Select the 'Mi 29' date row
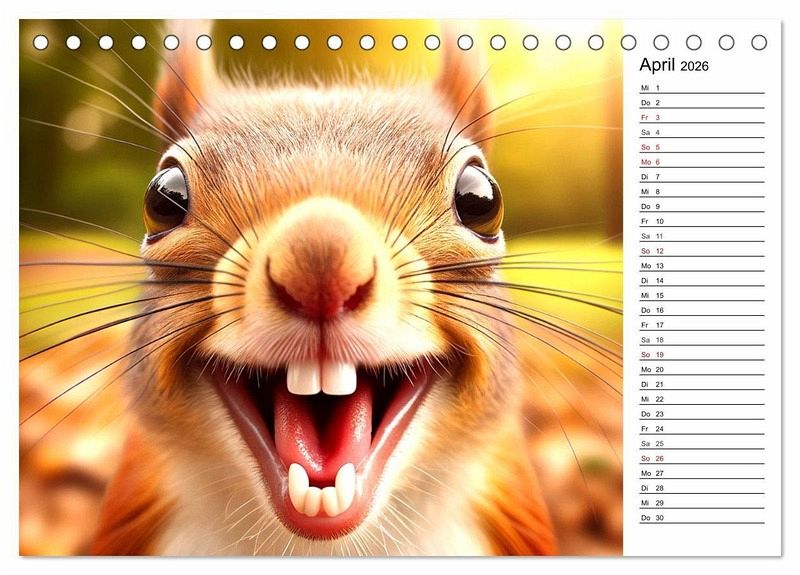 coord(702,502)
